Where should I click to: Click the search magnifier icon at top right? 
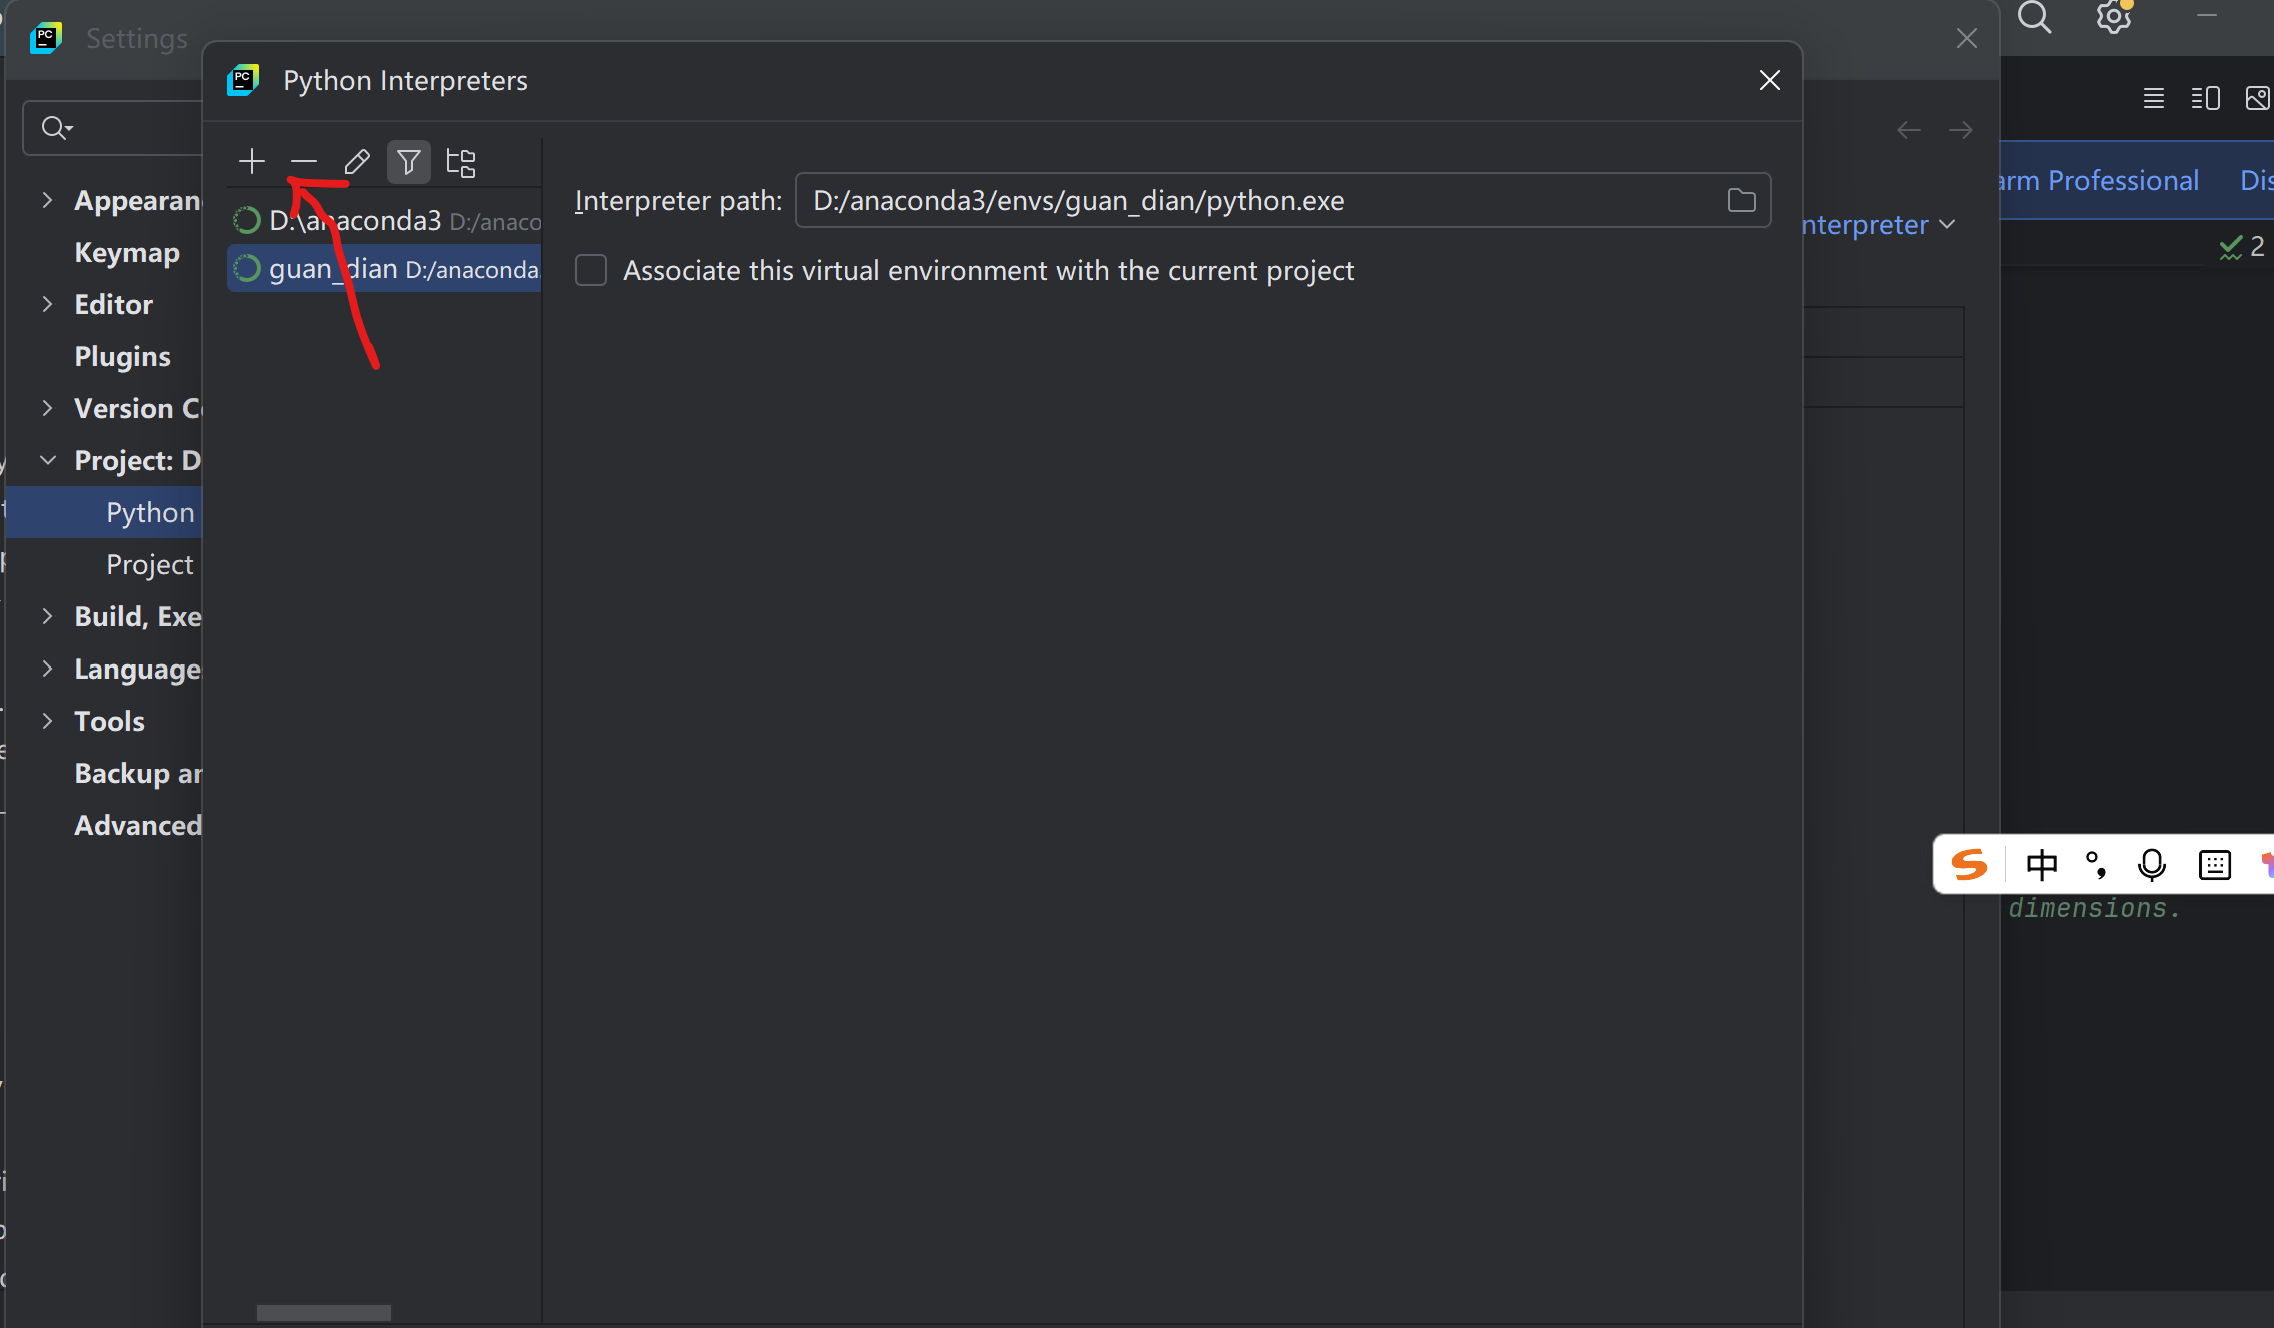click(x=2034, y=17)
